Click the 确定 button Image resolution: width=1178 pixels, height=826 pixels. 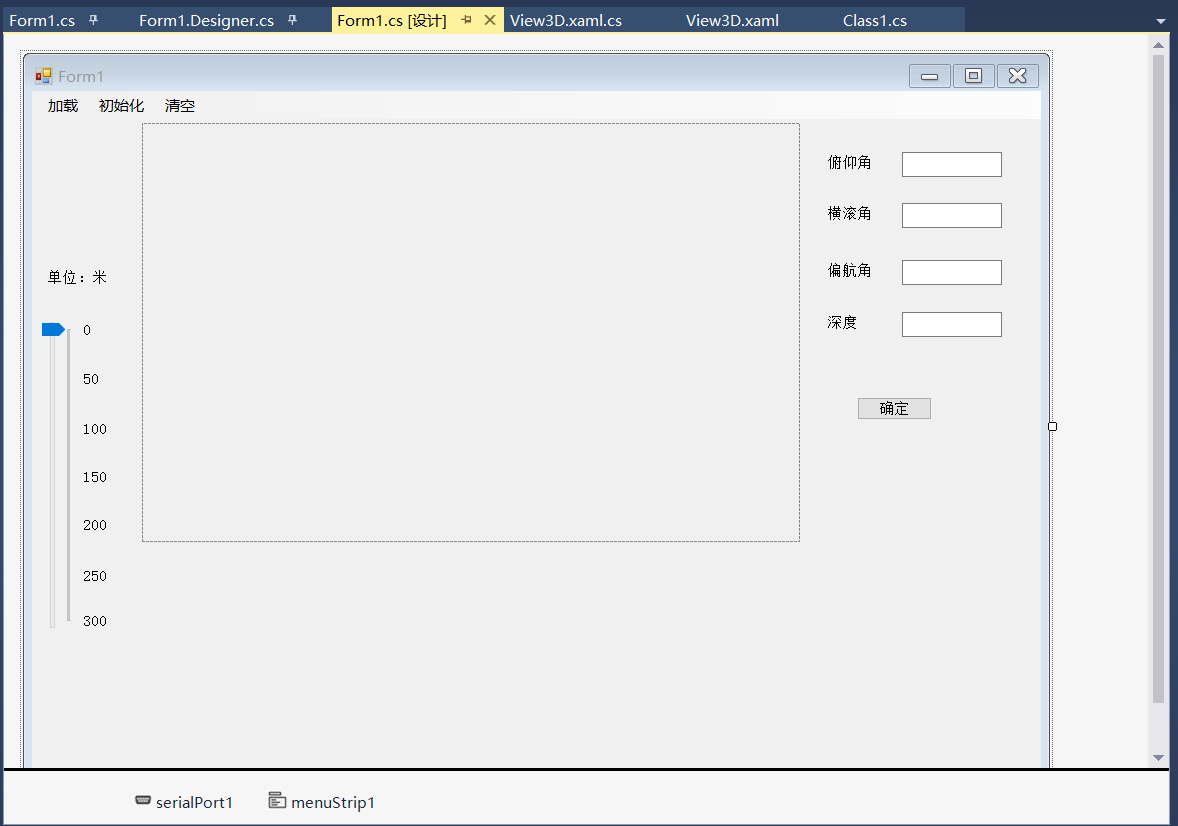(894, 409)
